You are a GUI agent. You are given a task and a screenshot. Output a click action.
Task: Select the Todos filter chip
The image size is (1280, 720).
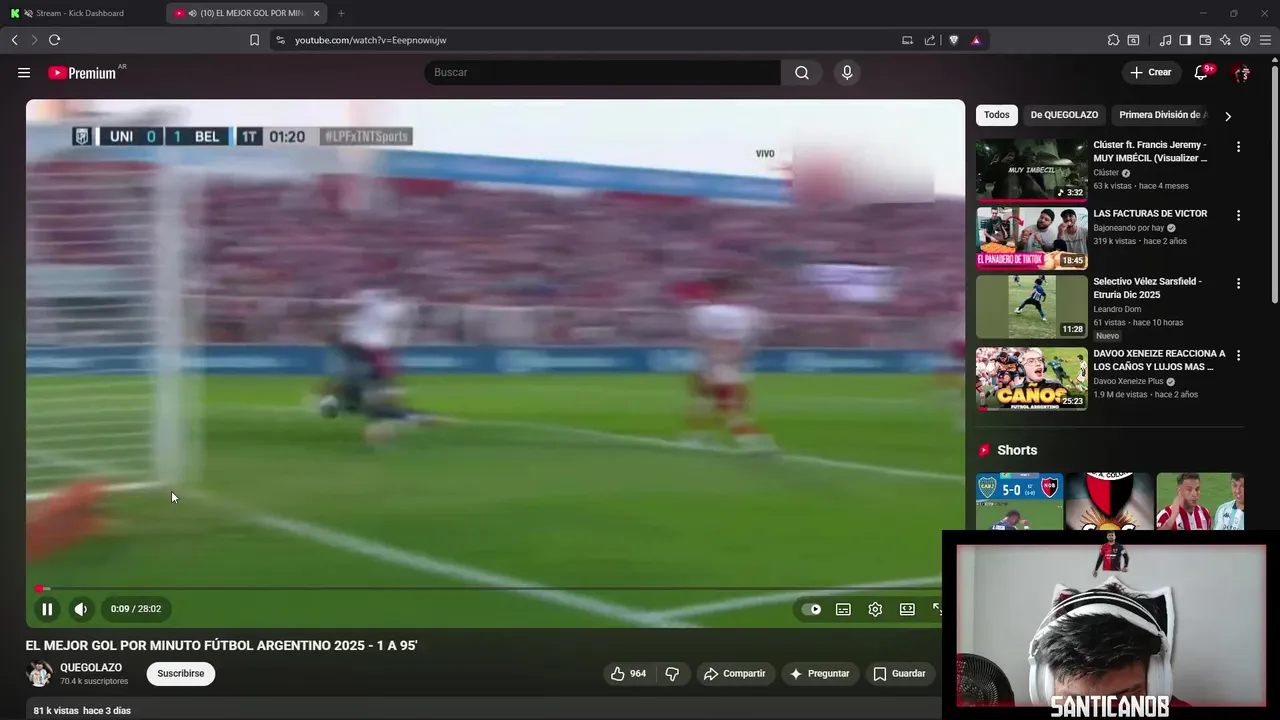[x=997, y=115]
